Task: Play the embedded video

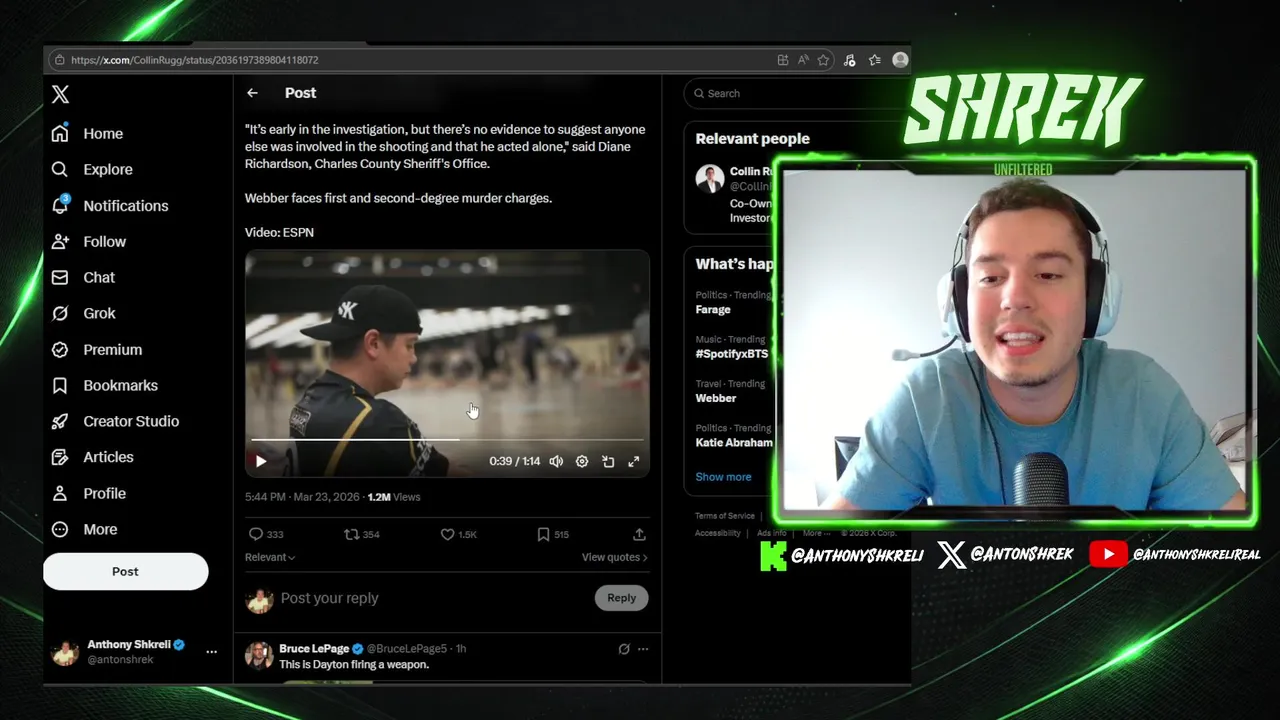Action: [261, 461]
